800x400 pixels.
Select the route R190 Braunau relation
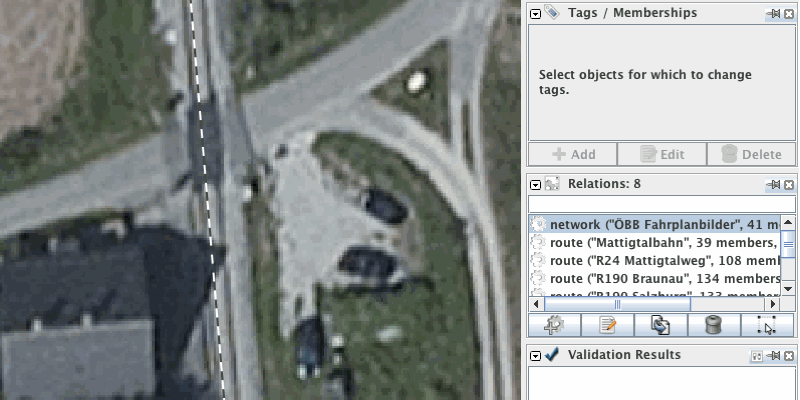(655, 278)
